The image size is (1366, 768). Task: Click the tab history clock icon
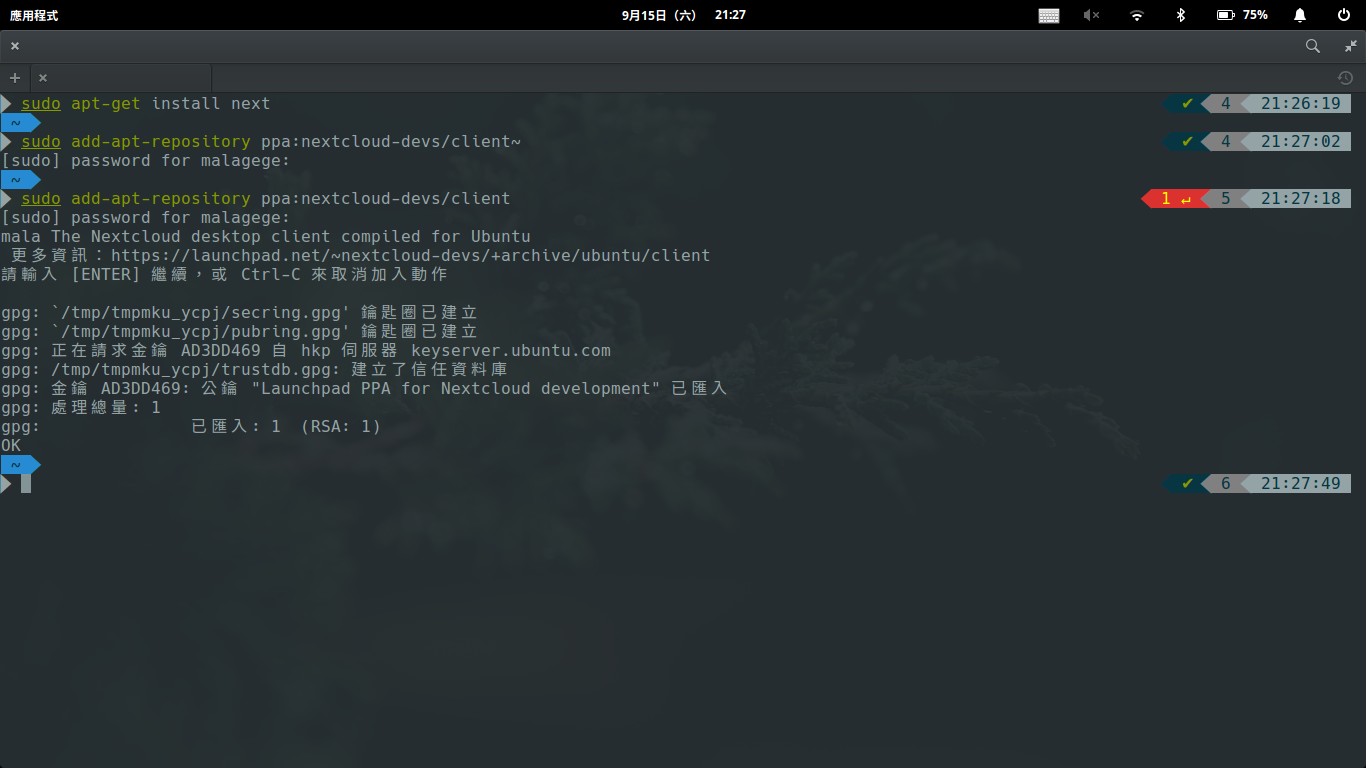point(1345,78)
